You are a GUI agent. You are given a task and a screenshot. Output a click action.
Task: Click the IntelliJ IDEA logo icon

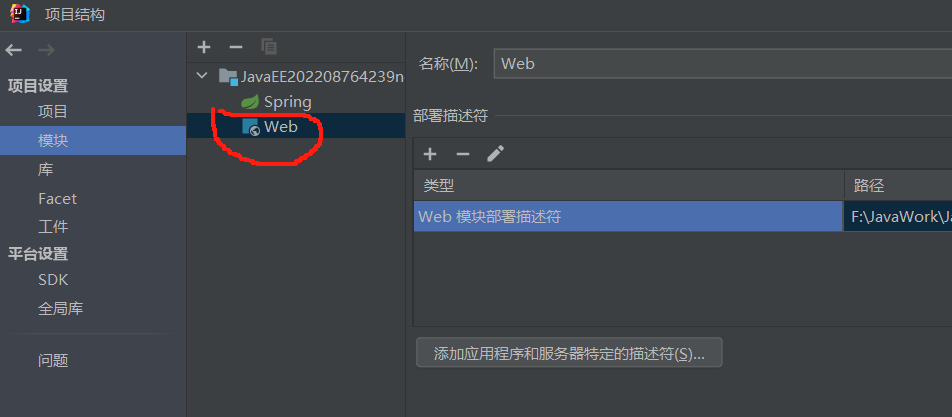tap(20, 13)
